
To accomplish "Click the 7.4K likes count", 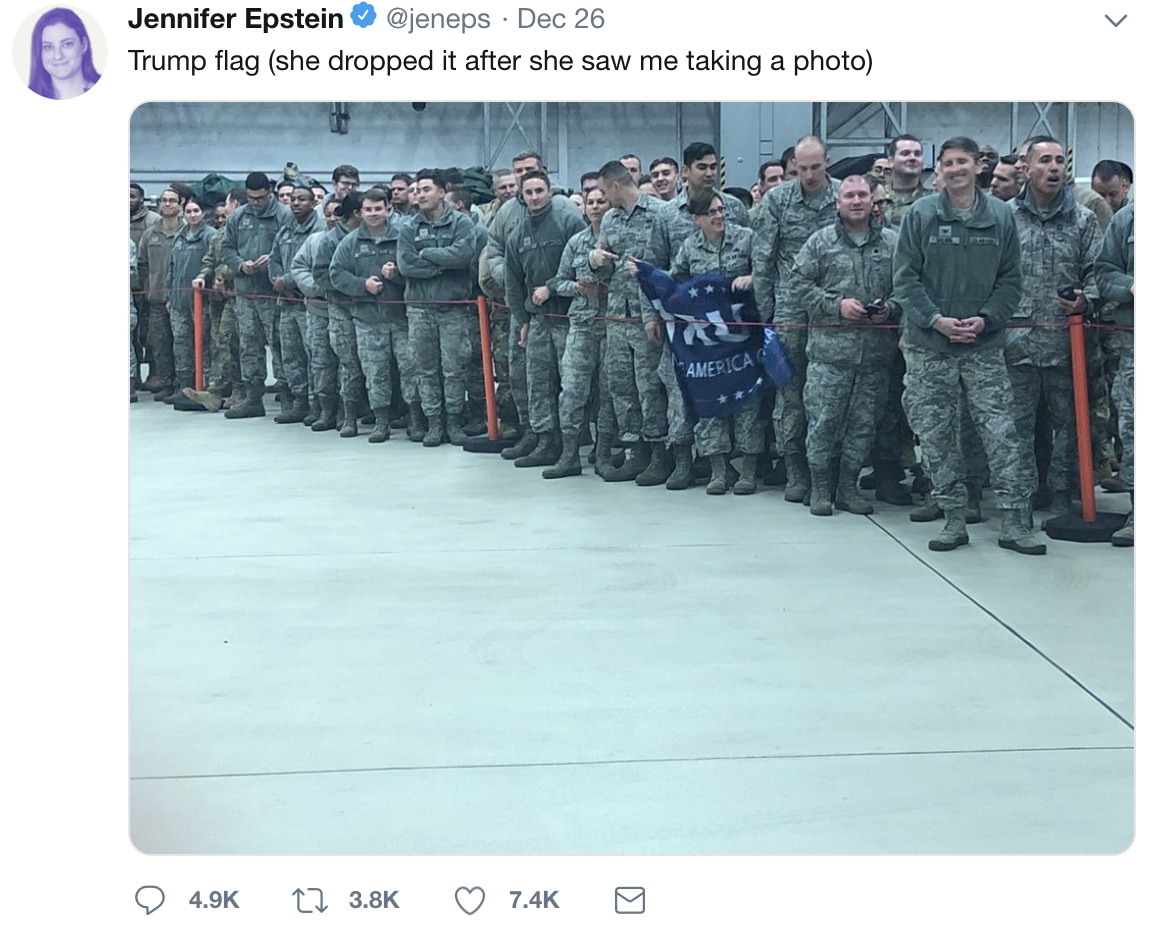I will (x=534, y=900).
